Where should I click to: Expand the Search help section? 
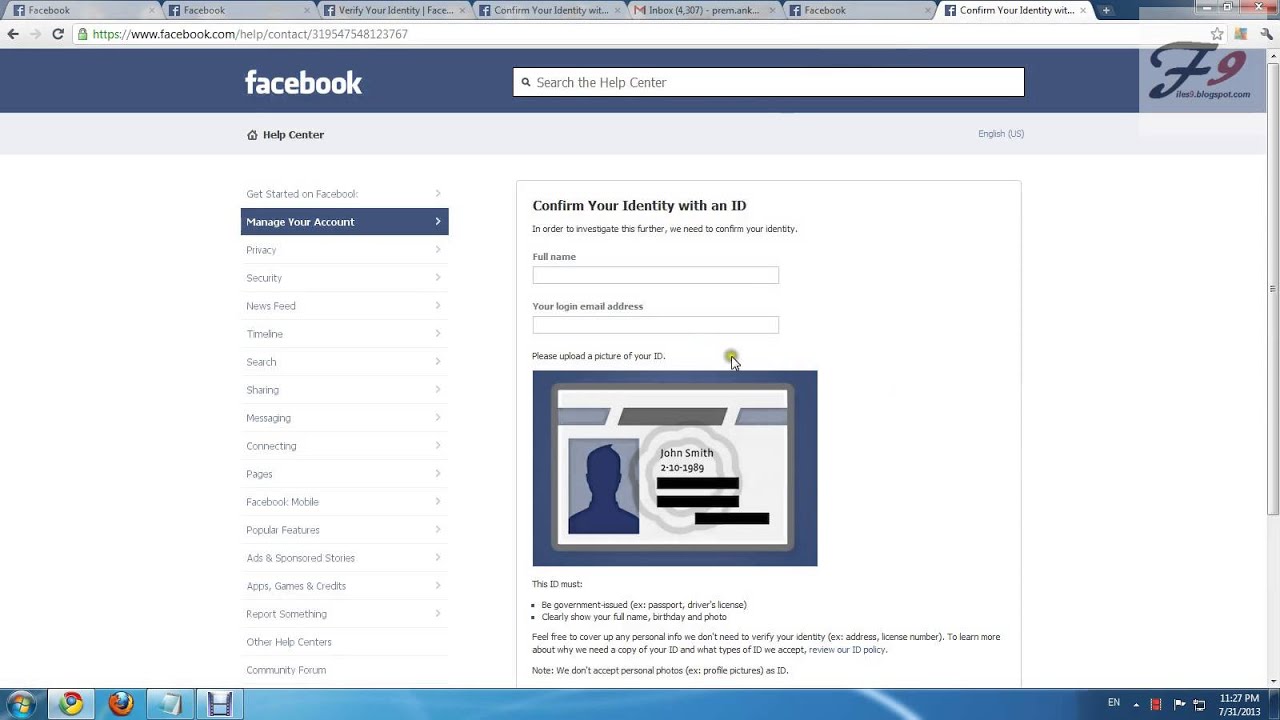point(344,362)
